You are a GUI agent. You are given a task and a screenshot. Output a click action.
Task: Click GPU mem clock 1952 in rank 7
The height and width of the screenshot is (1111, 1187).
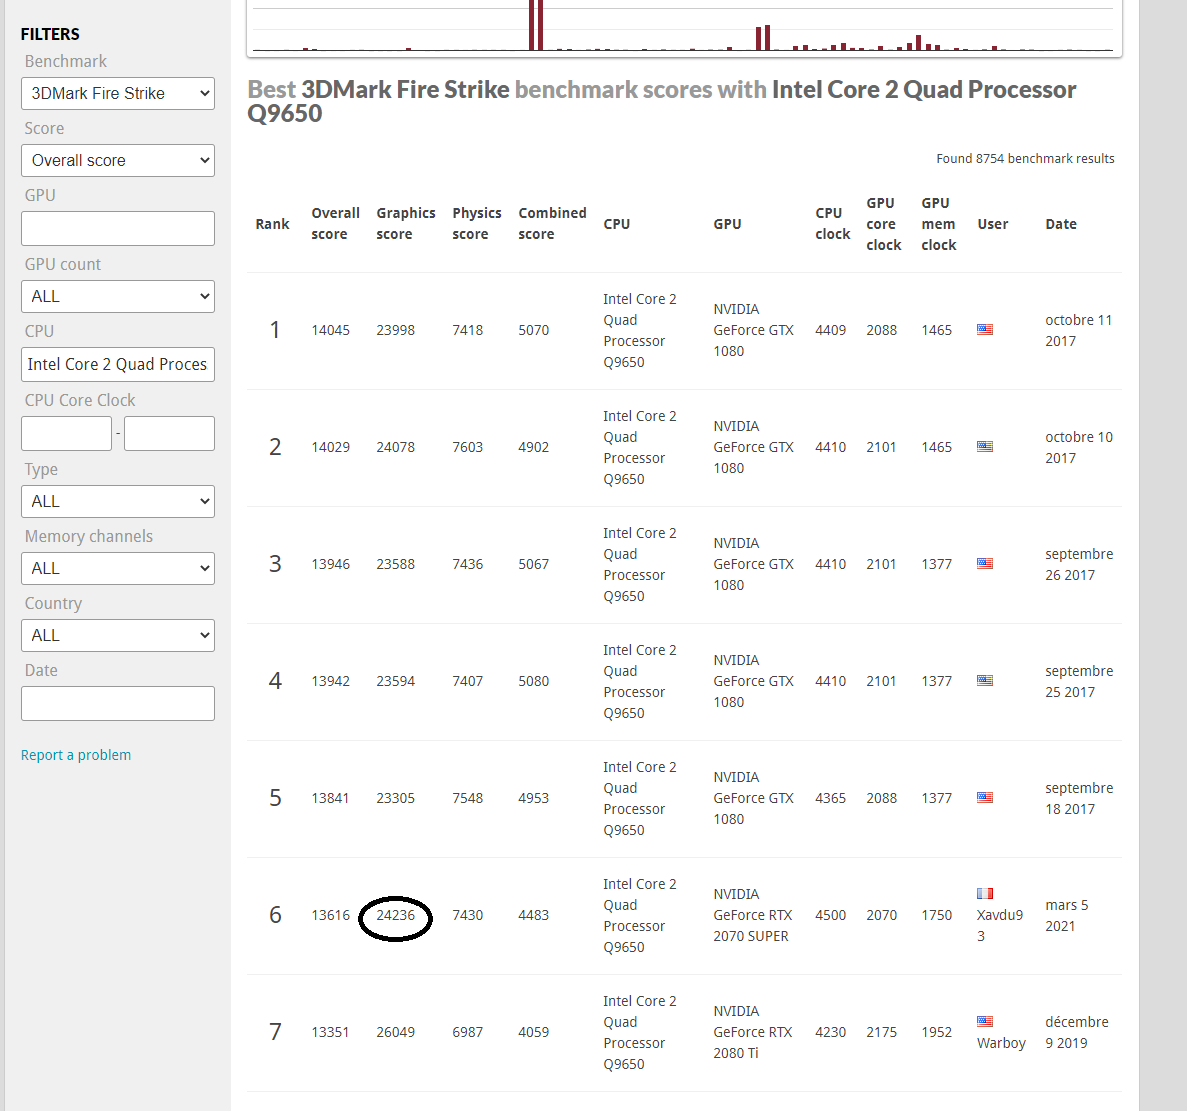click(936, 1032)
